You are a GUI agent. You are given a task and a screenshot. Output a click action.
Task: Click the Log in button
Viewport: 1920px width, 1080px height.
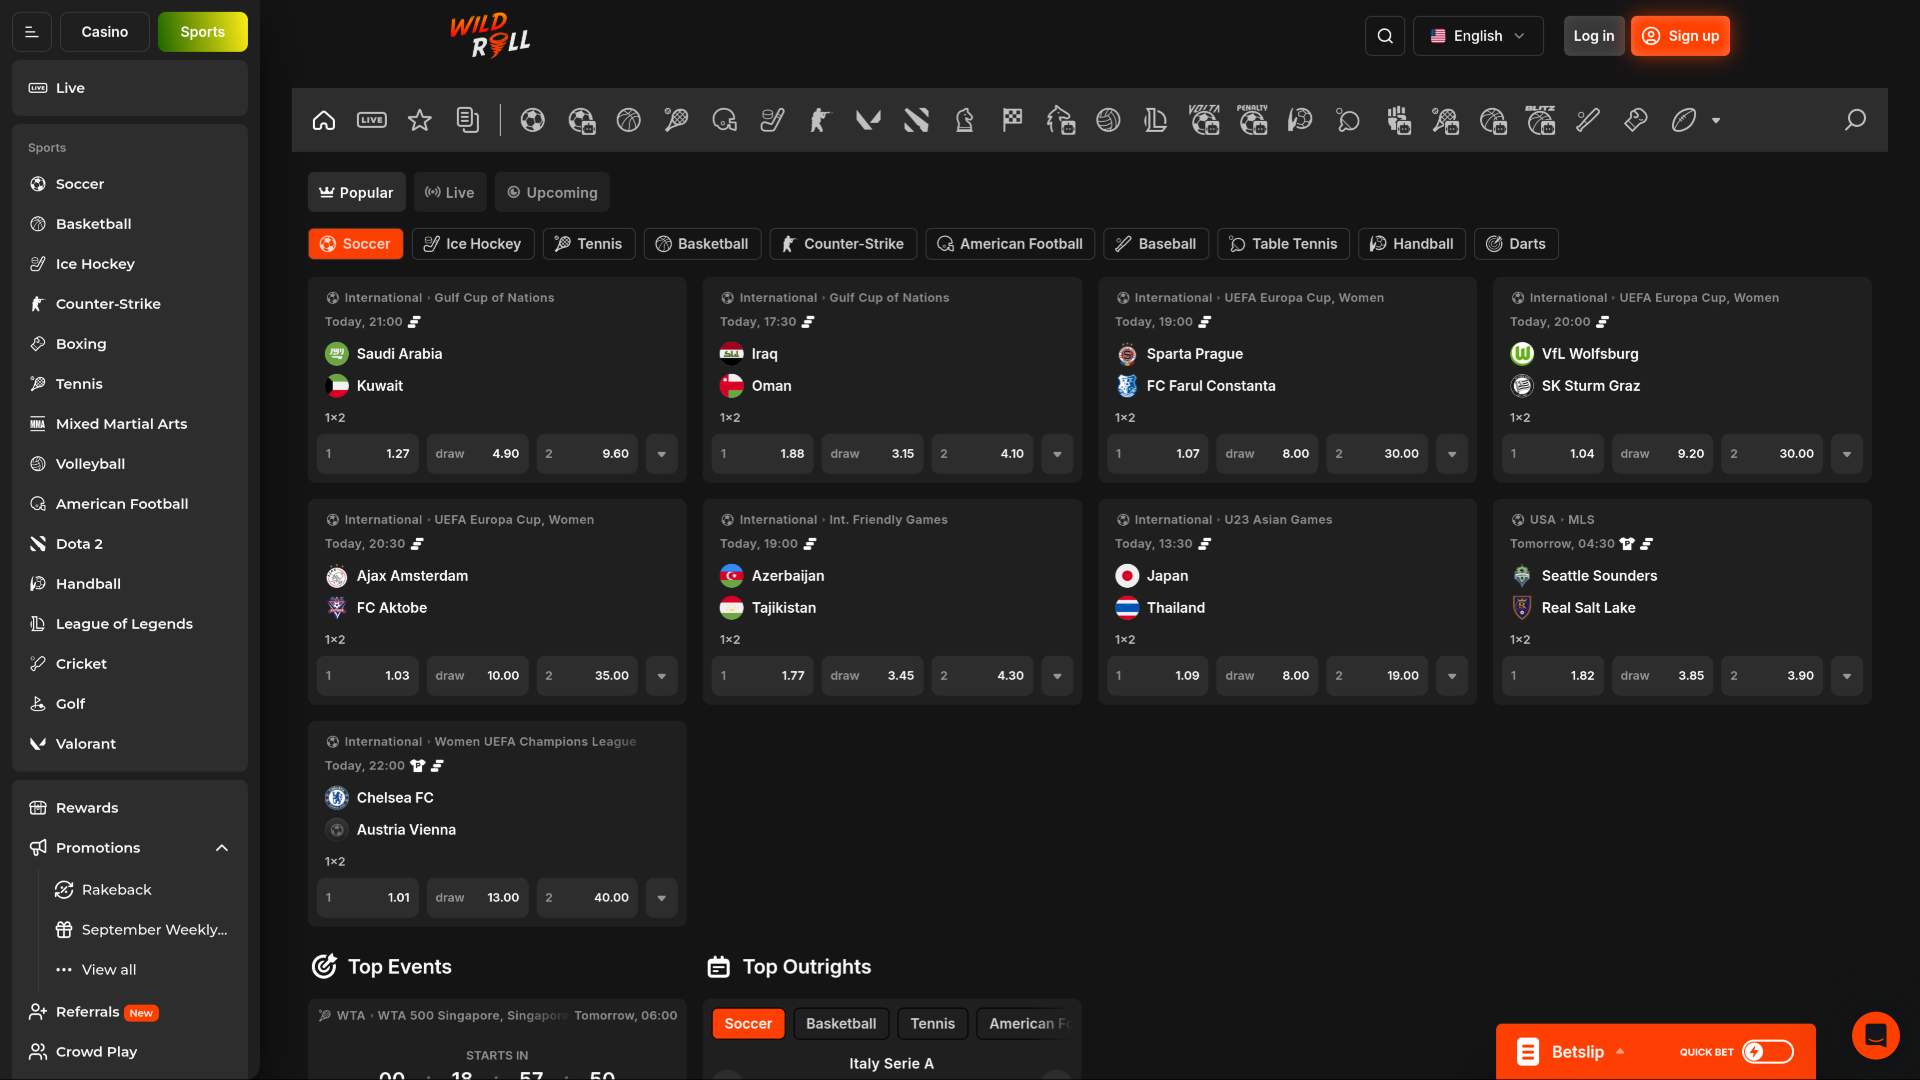1594,36
